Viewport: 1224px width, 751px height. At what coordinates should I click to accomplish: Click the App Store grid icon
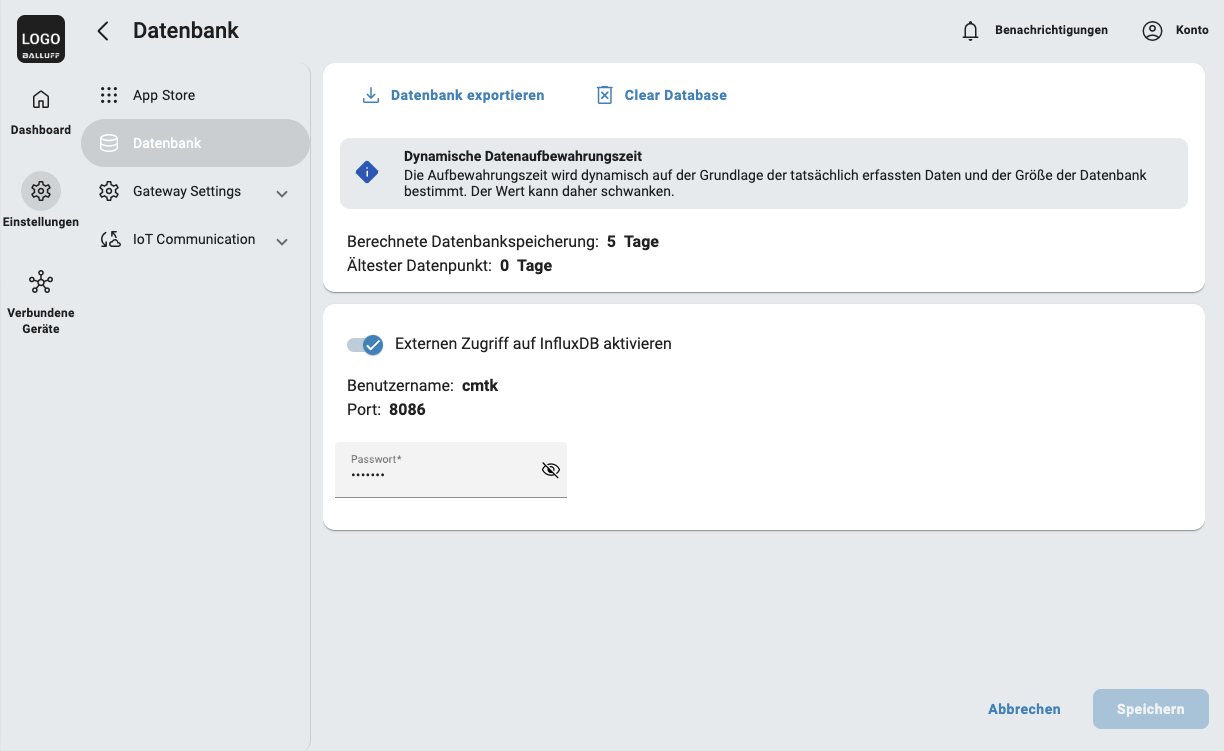click(x=109, y=95)
